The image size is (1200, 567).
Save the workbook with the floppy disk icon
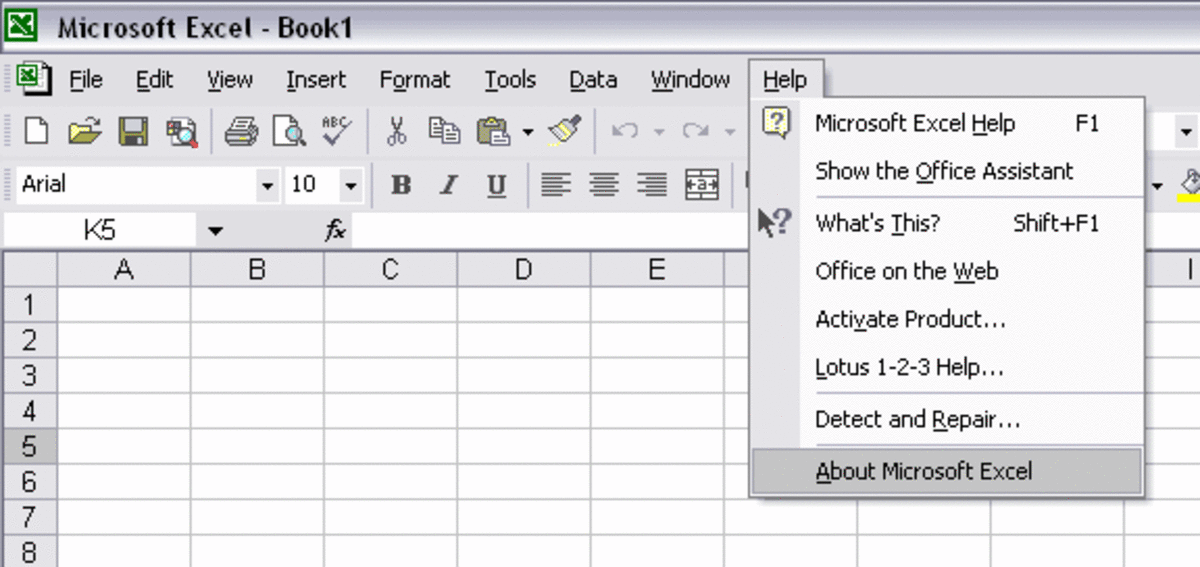click(133, 131)
